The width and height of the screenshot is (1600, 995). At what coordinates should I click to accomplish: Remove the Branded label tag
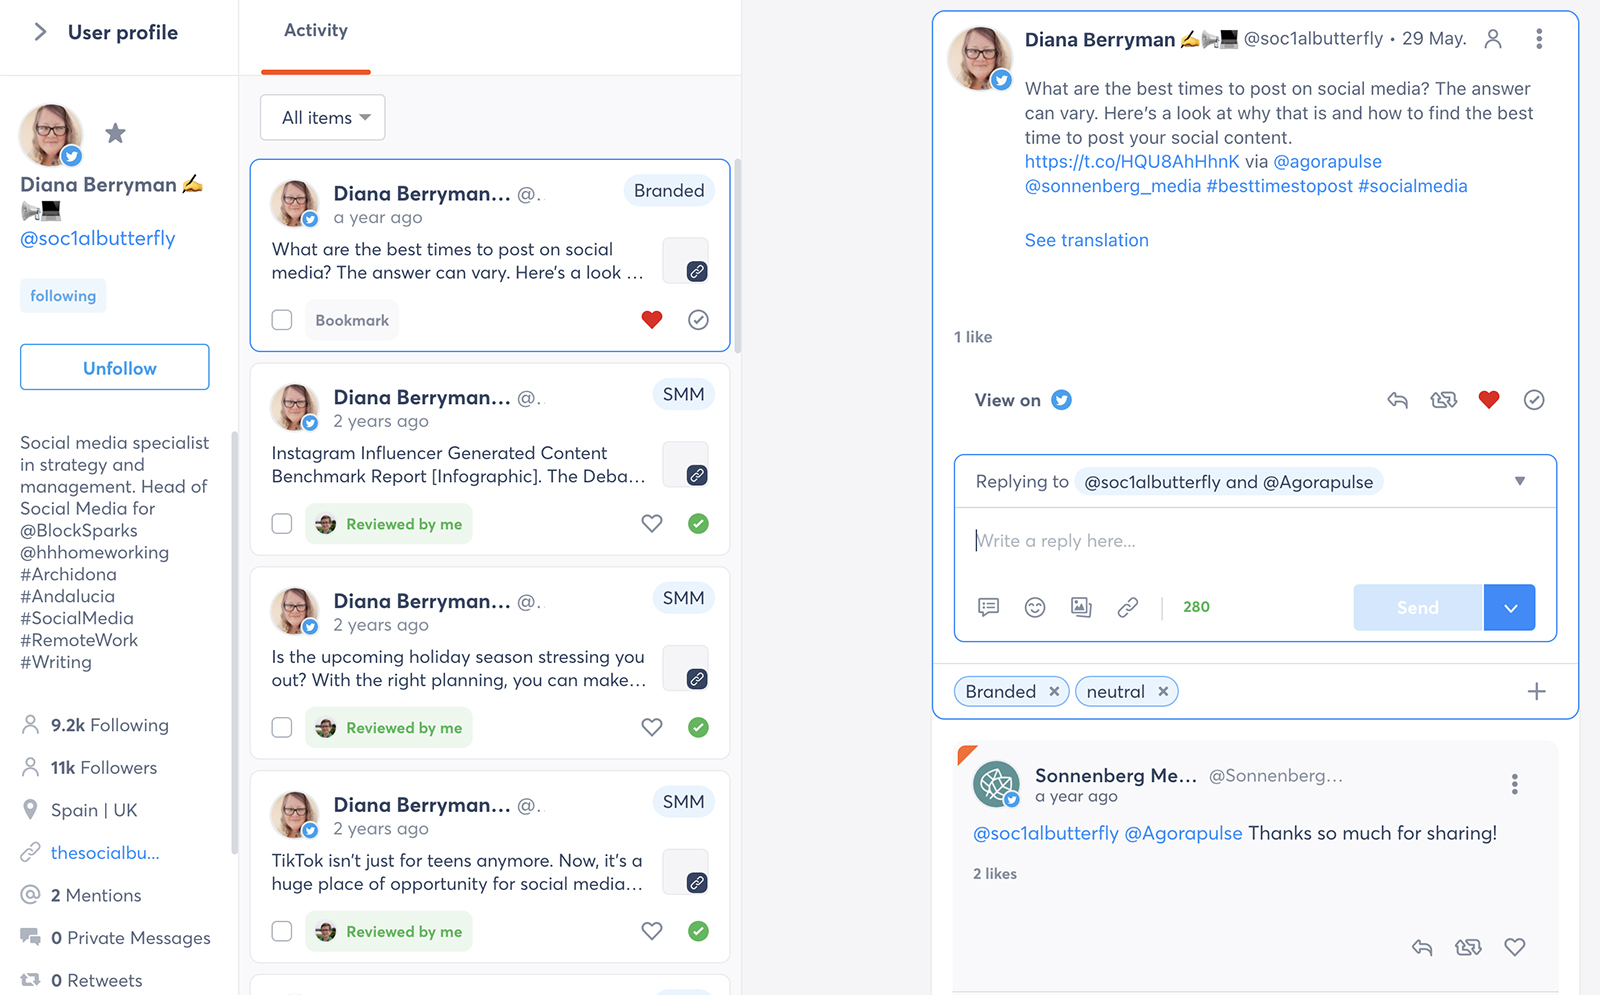(1054, 692)
